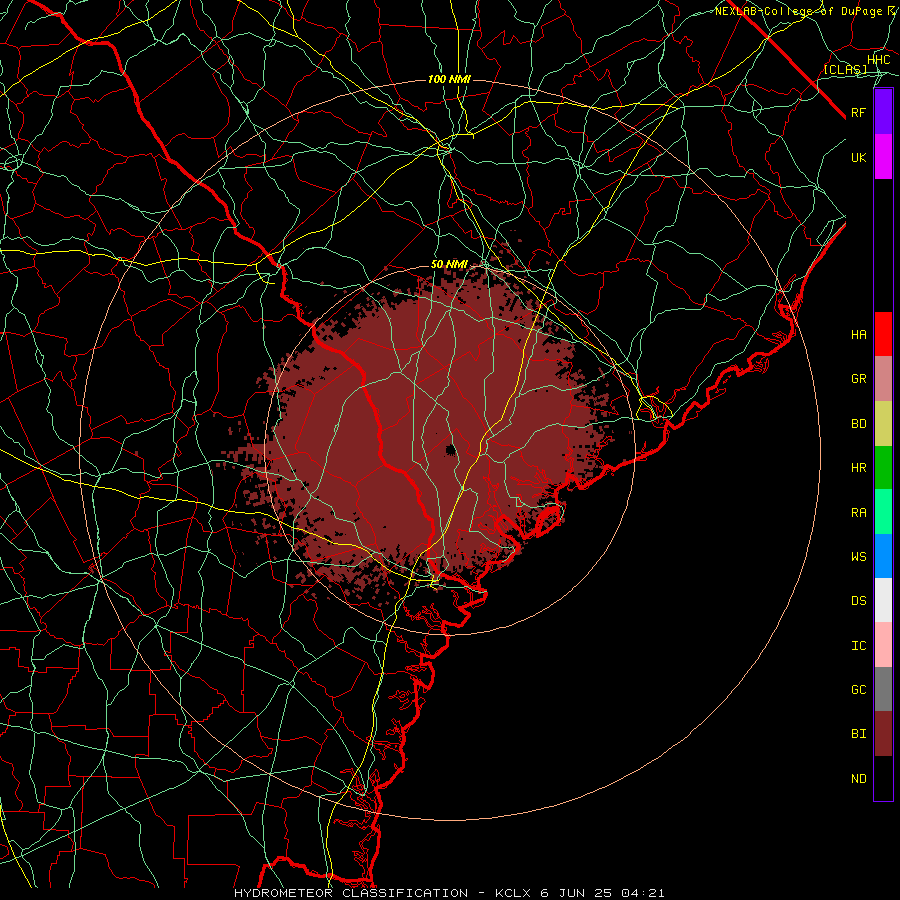Click the UK legend label
Viewport: 900px width, 900px height.
click(858, 157)
